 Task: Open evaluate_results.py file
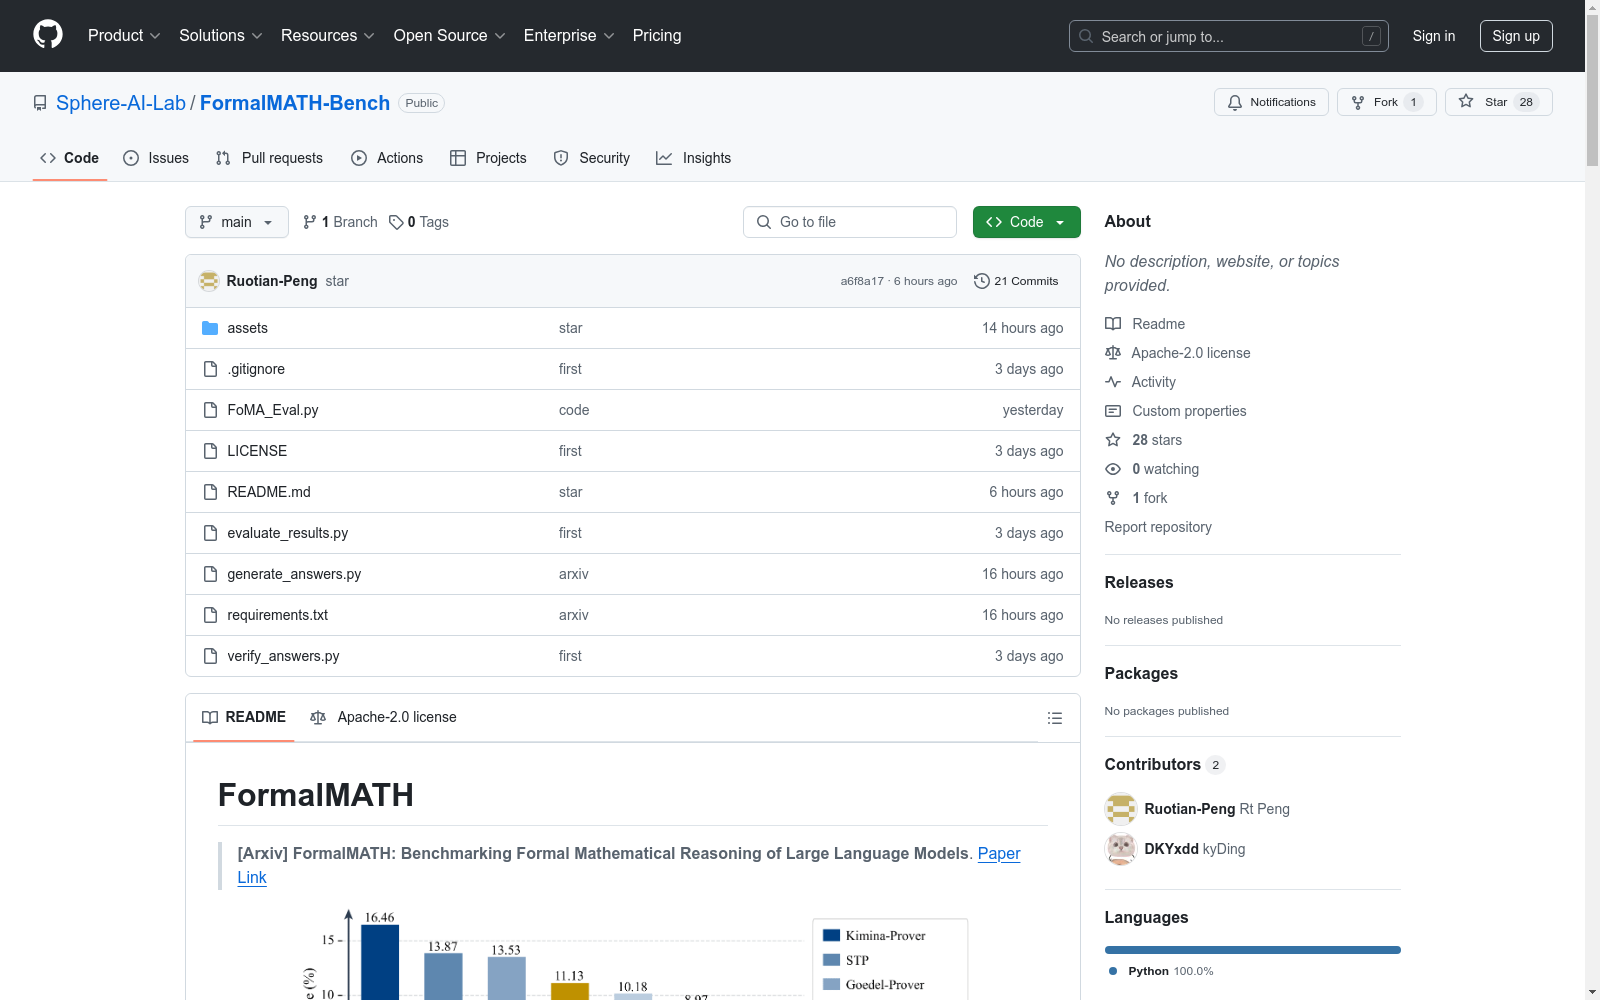coord(288,533)
